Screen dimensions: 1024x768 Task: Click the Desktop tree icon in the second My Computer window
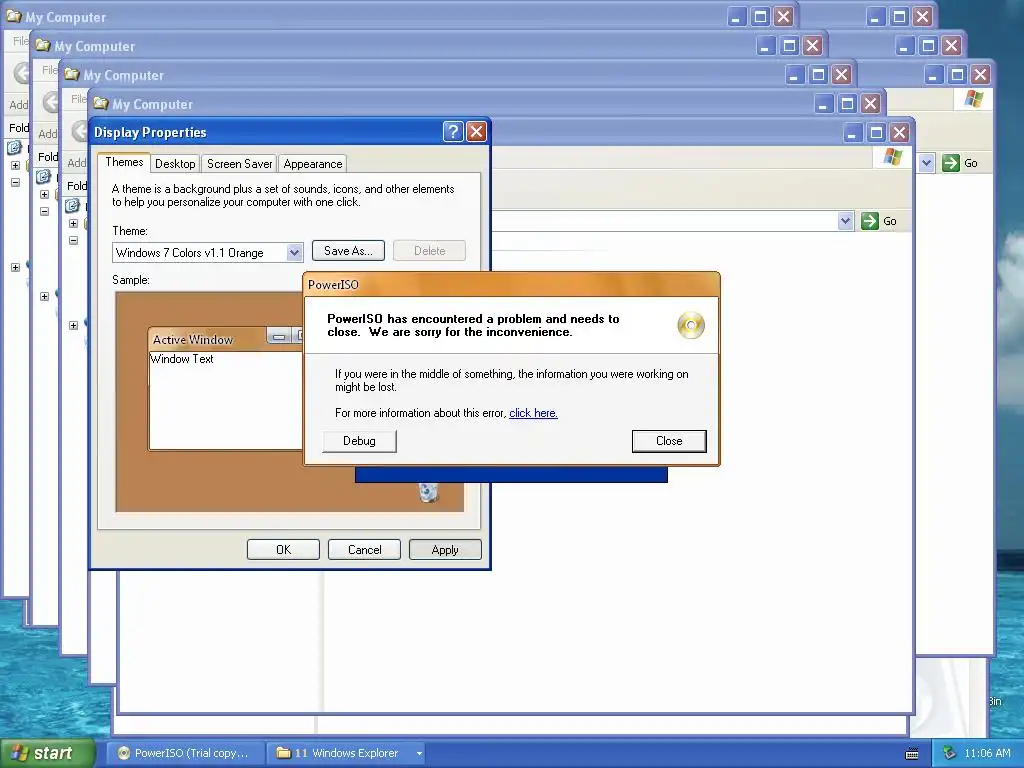coord(43,176)
